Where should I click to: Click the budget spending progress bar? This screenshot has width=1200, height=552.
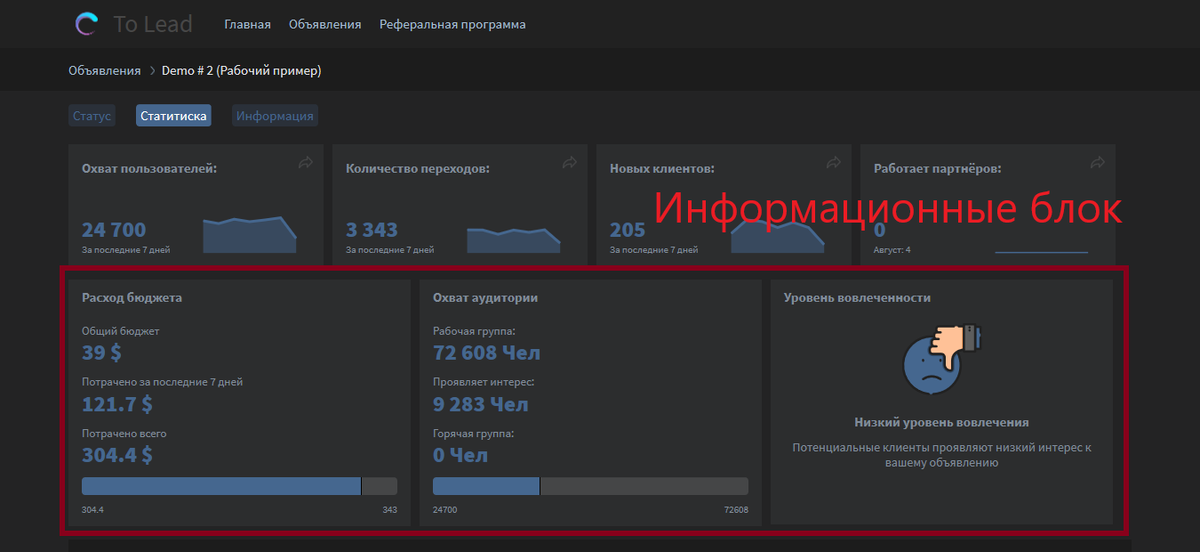(239, 486)
